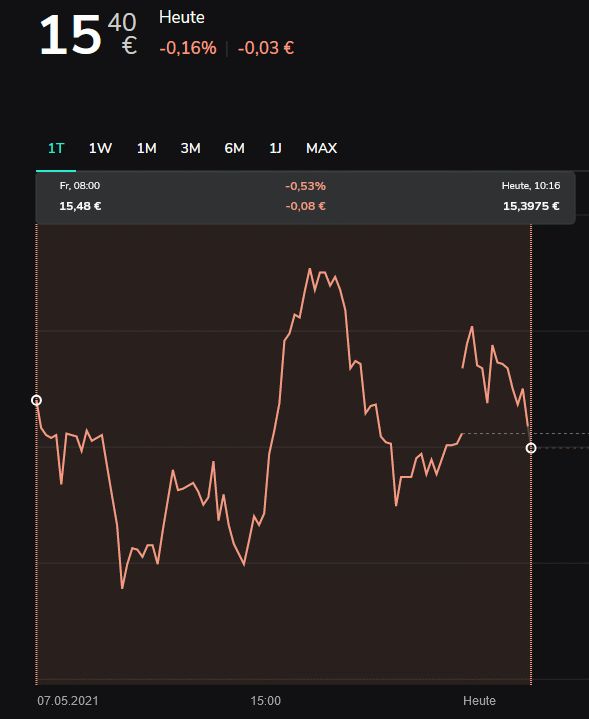The image size is (589, 719).
Task: Show the 6M chart range
Action: tap(234, 148)
